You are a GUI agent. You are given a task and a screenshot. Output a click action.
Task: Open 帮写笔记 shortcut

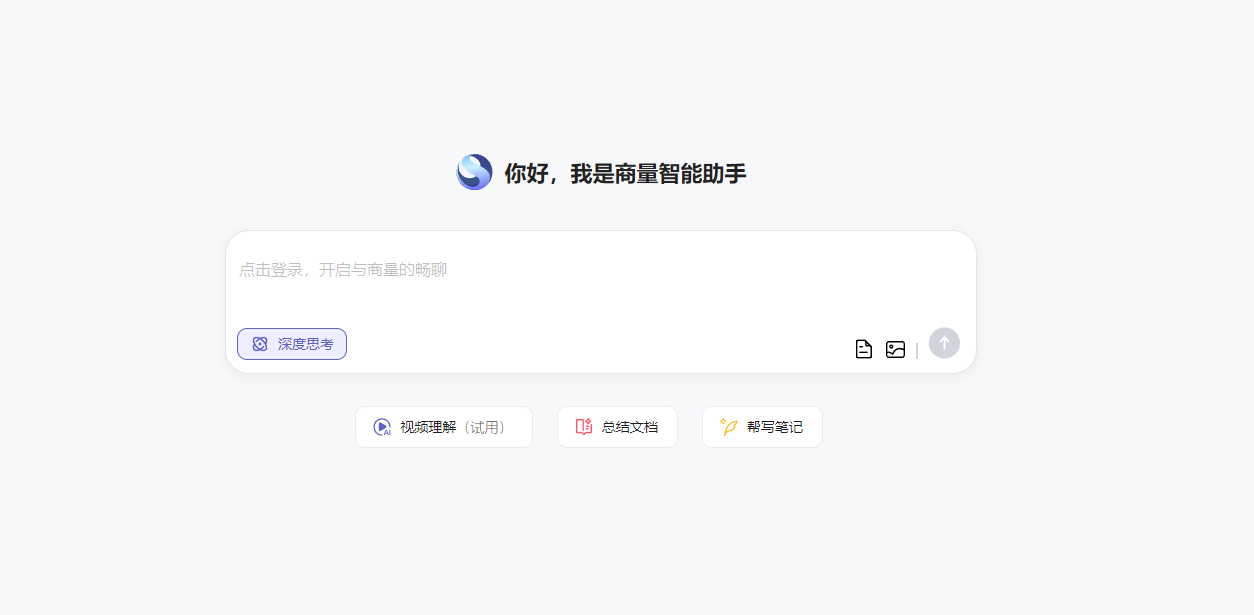point(762,427)
